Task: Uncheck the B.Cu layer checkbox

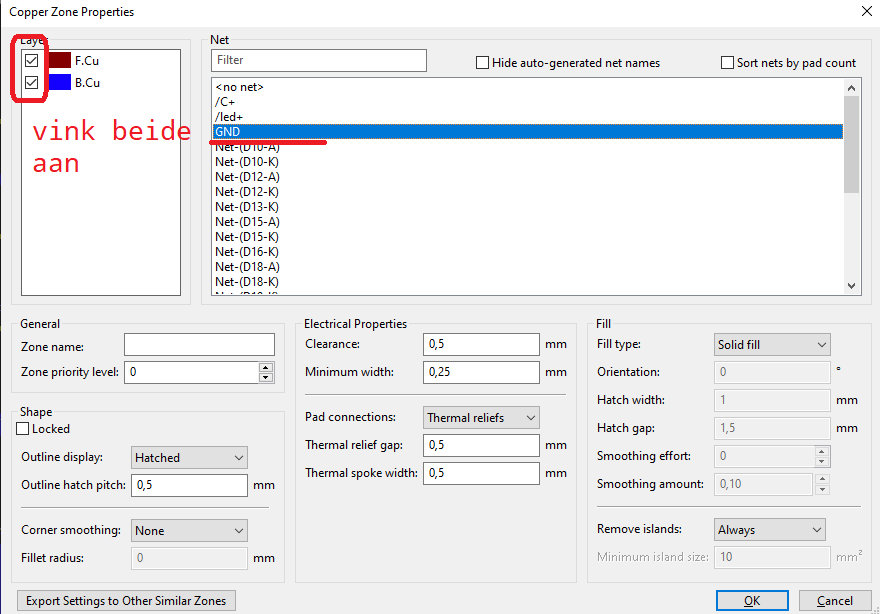Action: click(x=32, y=83)
